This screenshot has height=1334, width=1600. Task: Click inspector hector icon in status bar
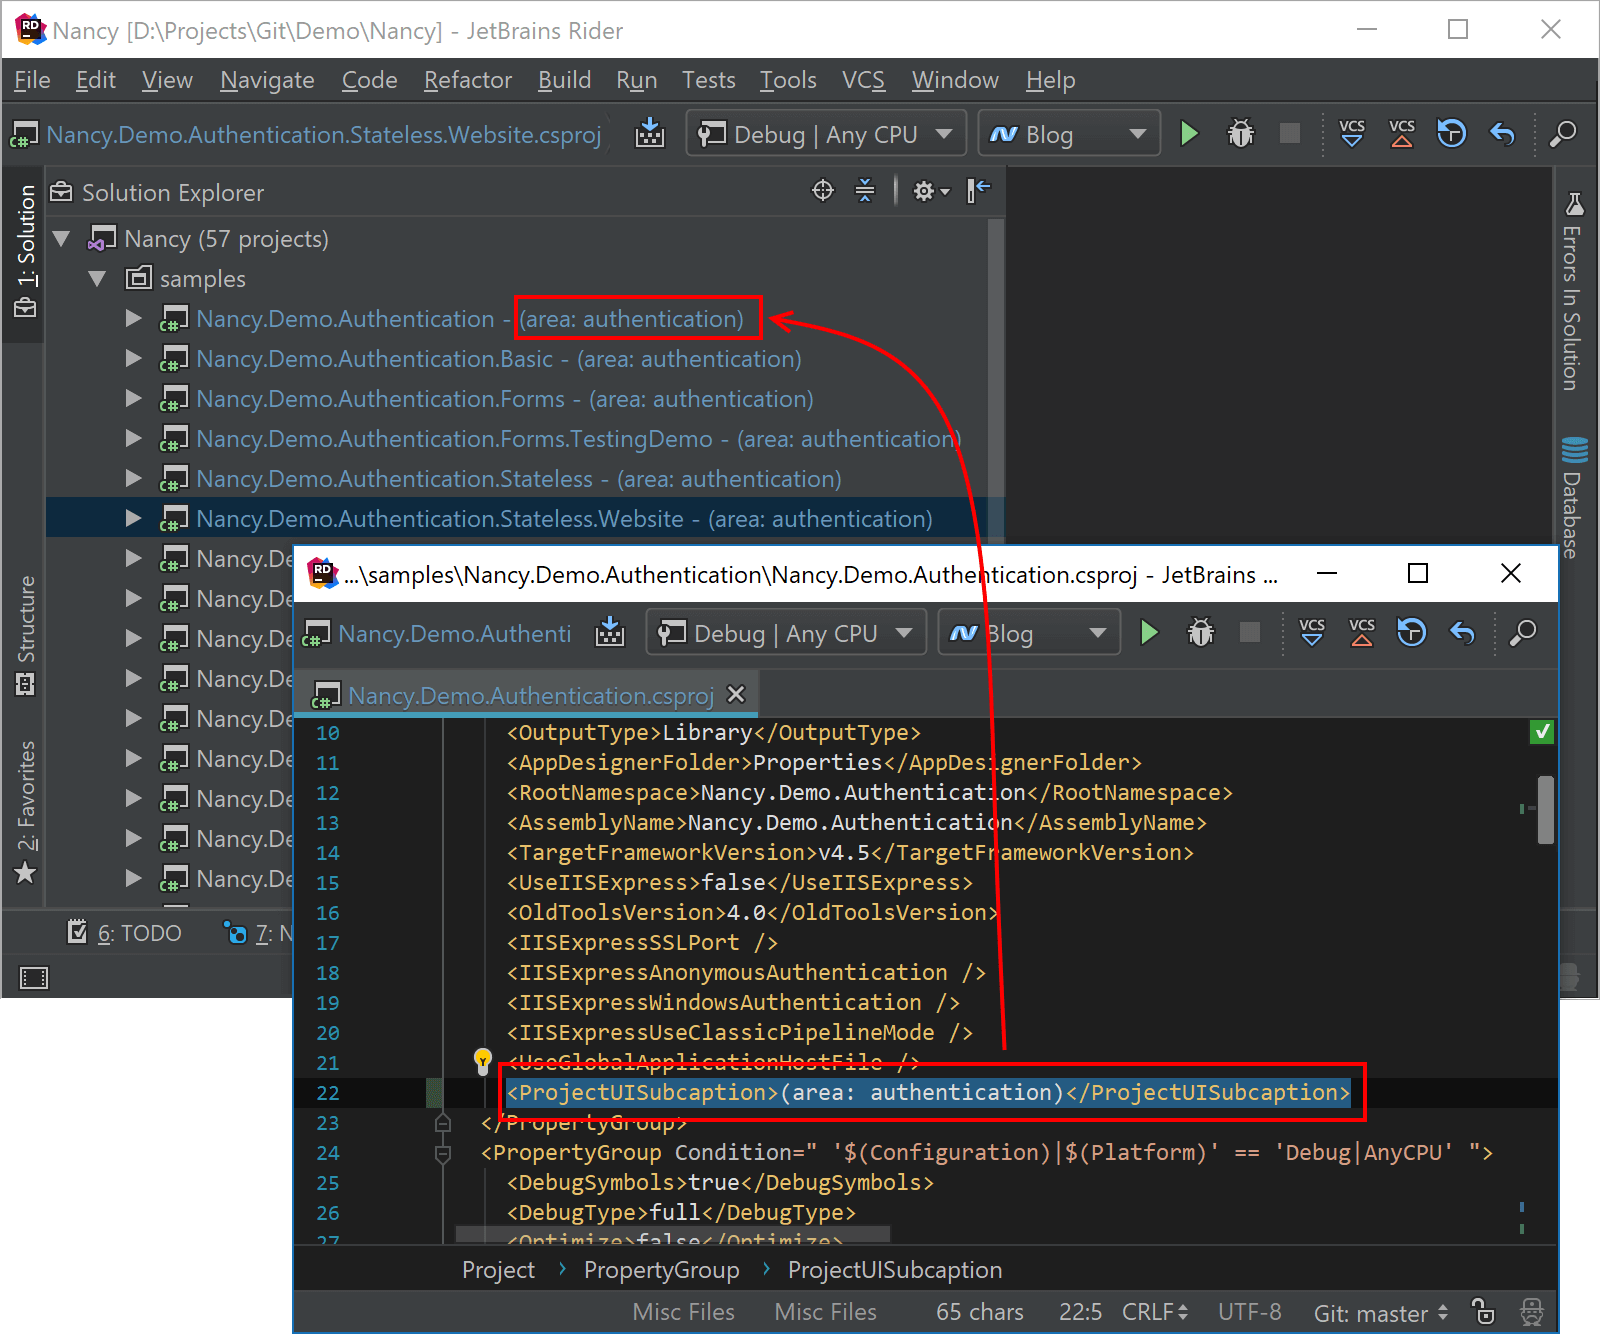click(1532, 1311)
